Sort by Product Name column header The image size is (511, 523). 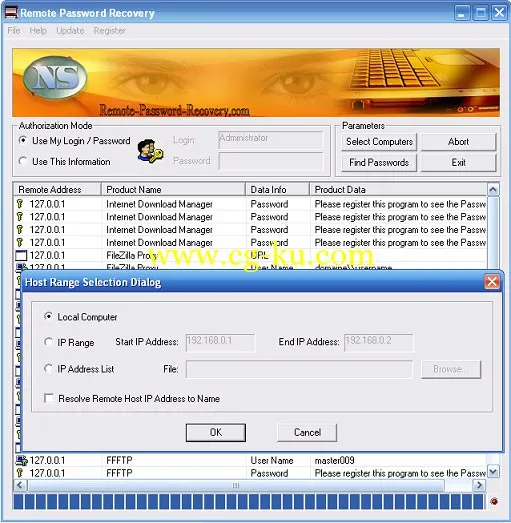(x=173, y=189)
